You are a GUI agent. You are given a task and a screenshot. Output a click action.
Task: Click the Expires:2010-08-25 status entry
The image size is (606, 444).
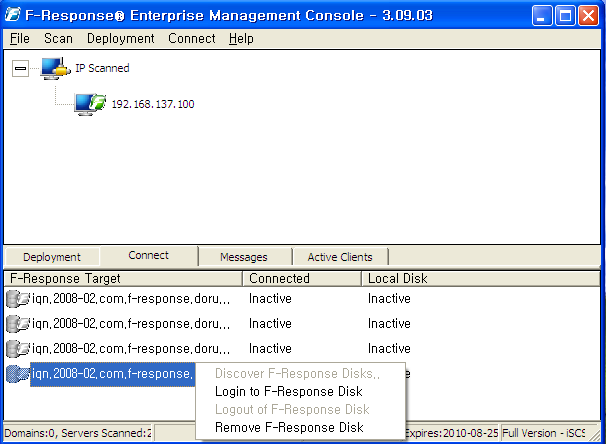(452, 433)
